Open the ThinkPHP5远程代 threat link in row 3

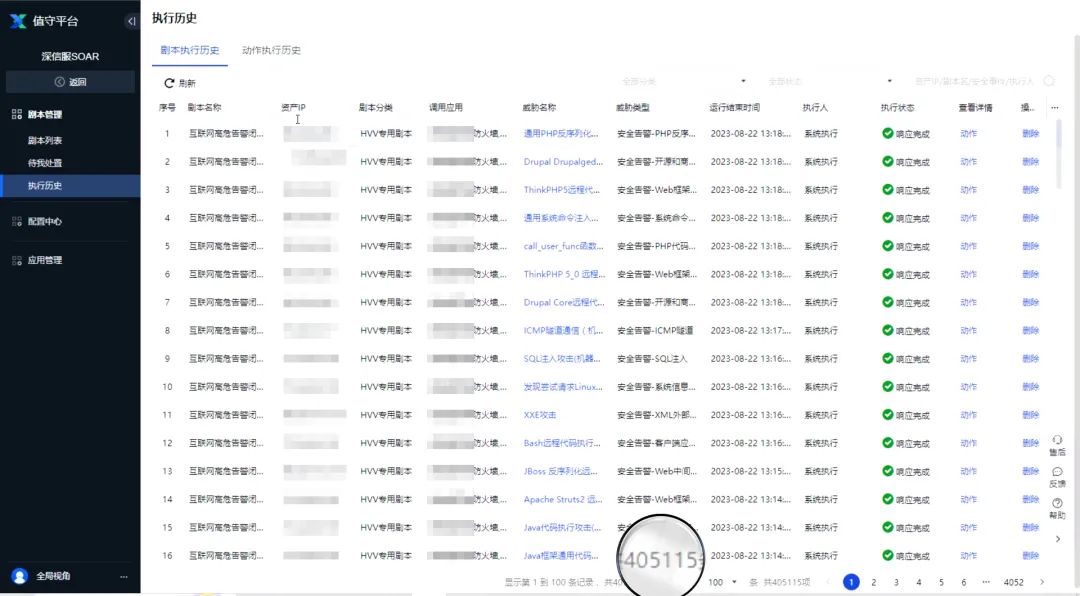coord(561,190)
